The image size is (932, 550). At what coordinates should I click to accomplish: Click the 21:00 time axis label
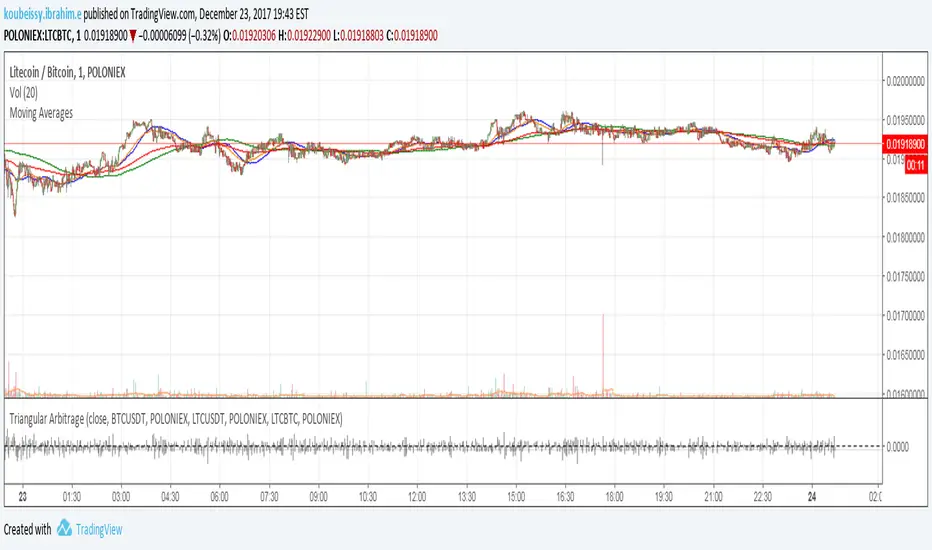[713, 496]
